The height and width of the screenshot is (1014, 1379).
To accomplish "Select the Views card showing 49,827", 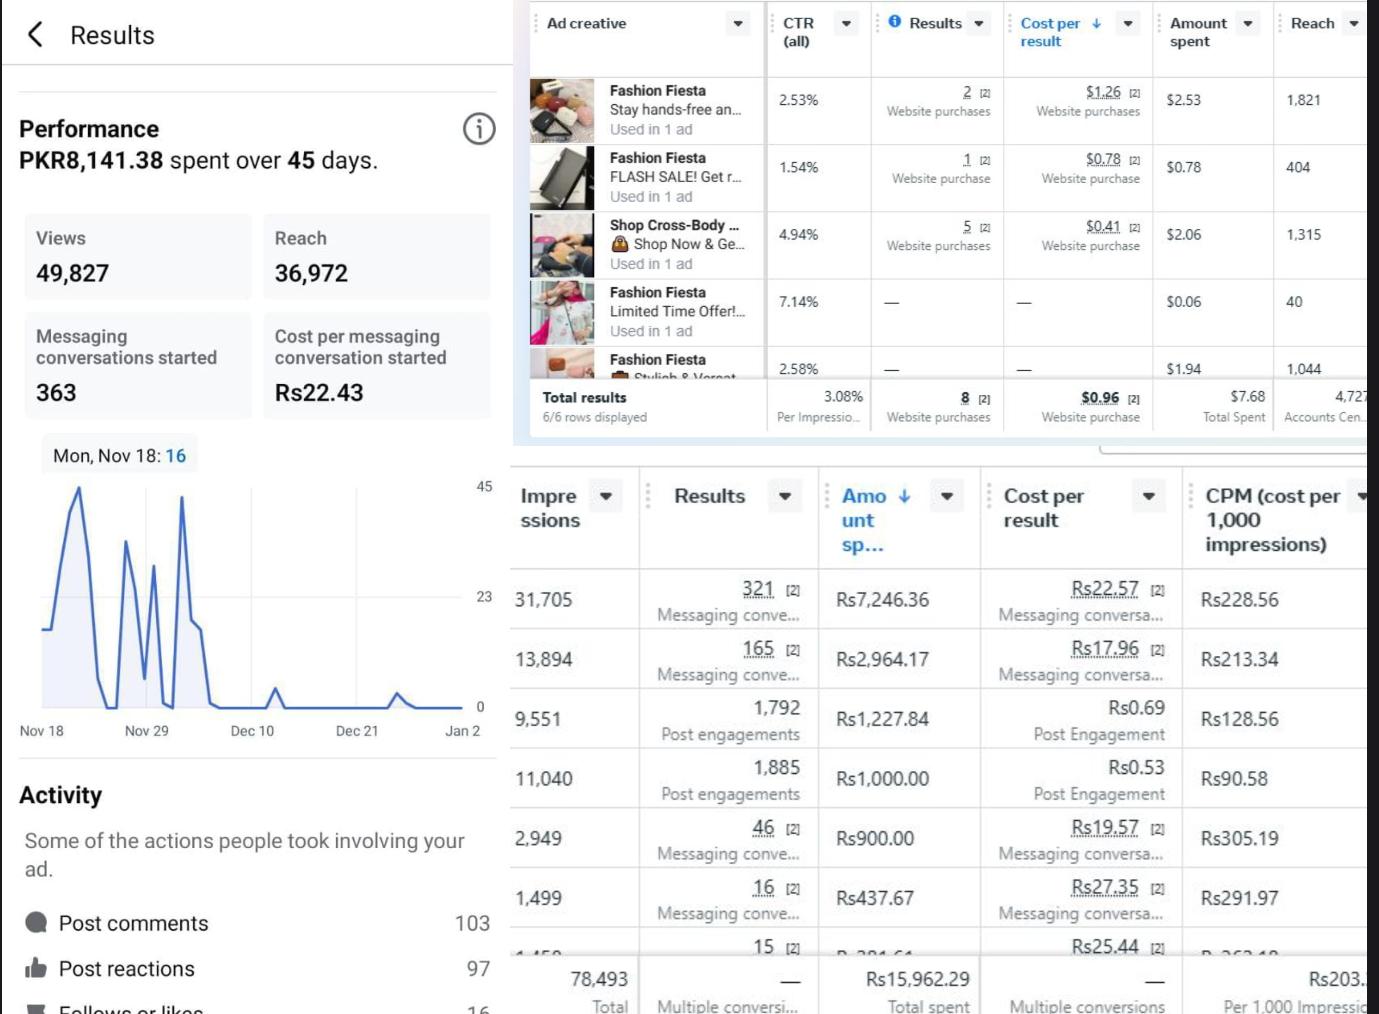I will [138, 256].
